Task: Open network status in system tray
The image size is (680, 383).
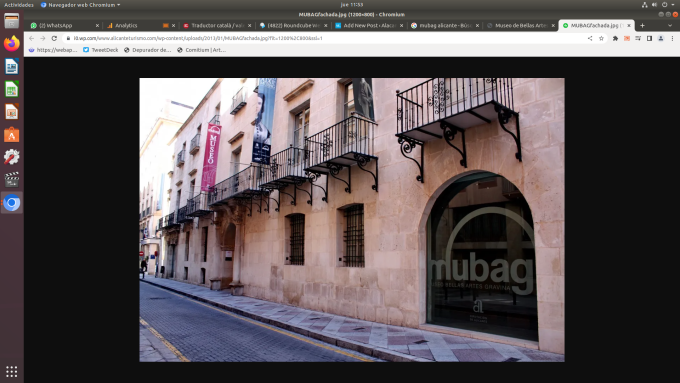Action: pos(644,5)
